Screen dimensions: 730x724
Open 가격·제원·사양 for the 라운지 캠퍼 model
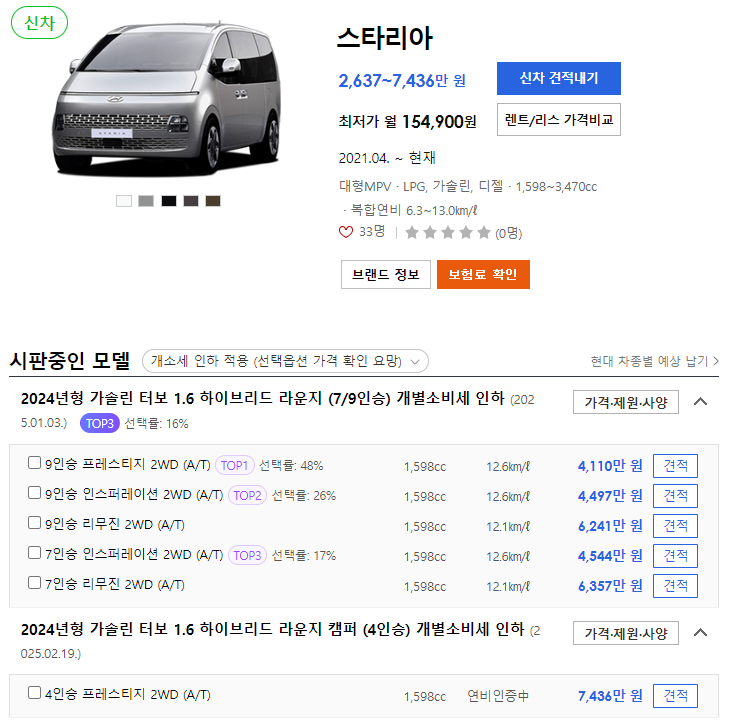626,633
